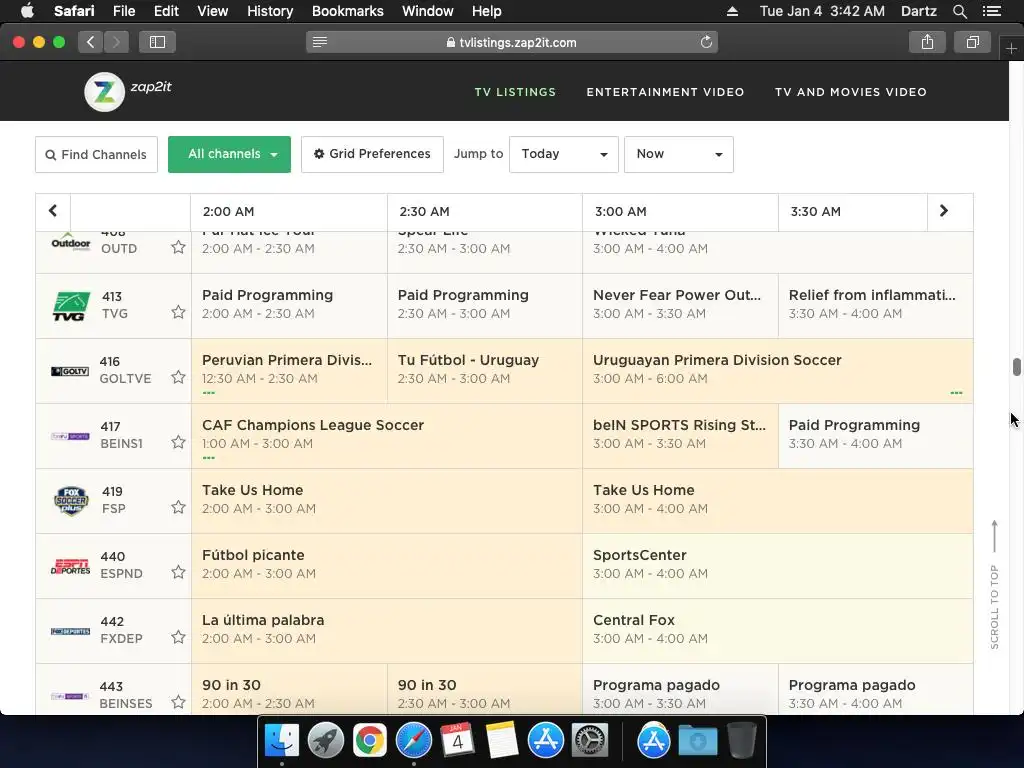This screenshot has width=1024, height=768.
Task: Click the tvlistings.zap2it.com address field
Action: [512, 42]
